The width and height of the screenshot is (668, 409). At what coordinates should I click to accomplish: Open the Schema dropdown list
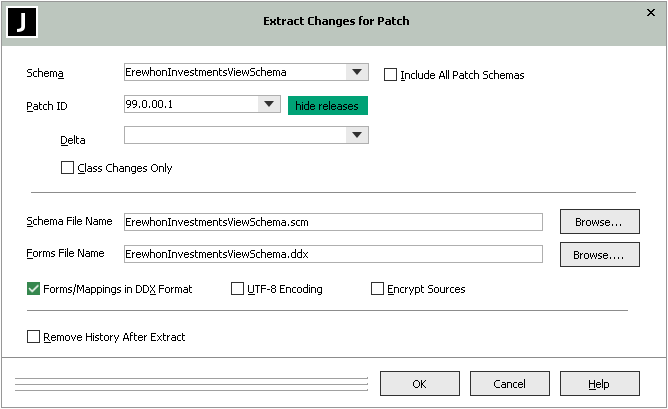(357, 72)
